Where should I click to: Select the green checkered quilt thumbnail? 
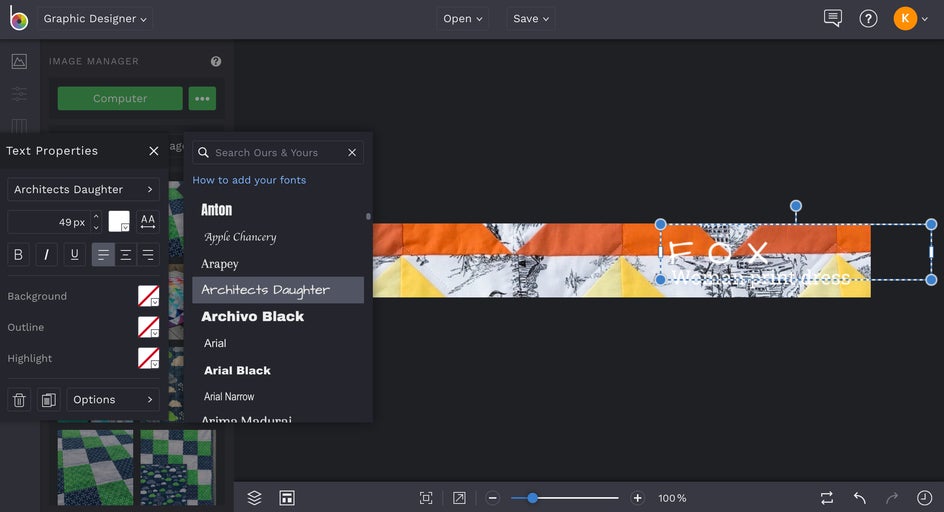tap(95, 467)
